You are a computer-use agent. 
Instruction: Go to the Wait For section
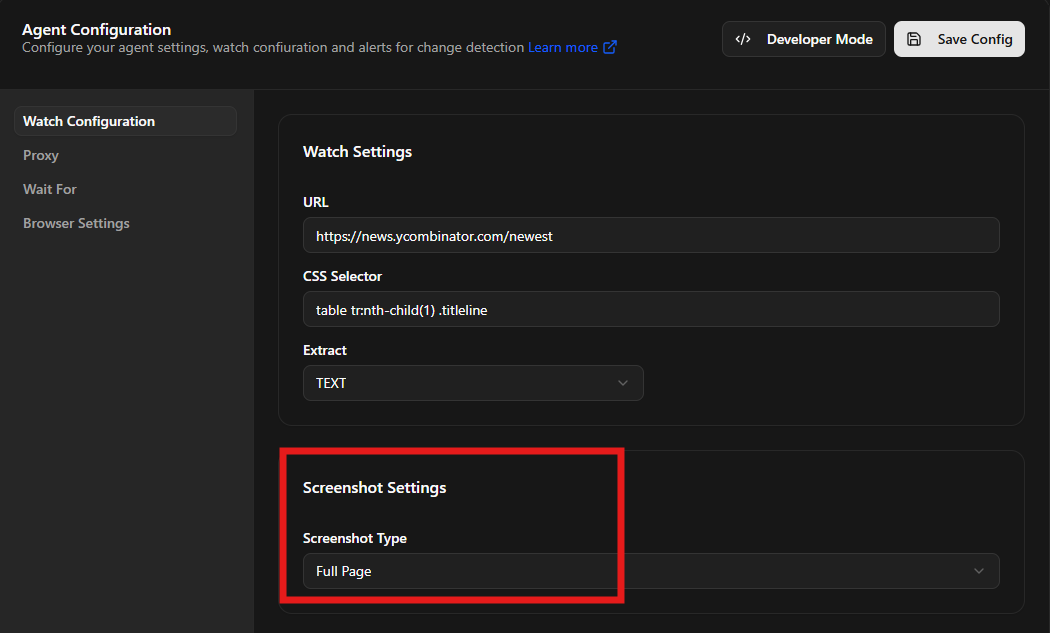50,189
